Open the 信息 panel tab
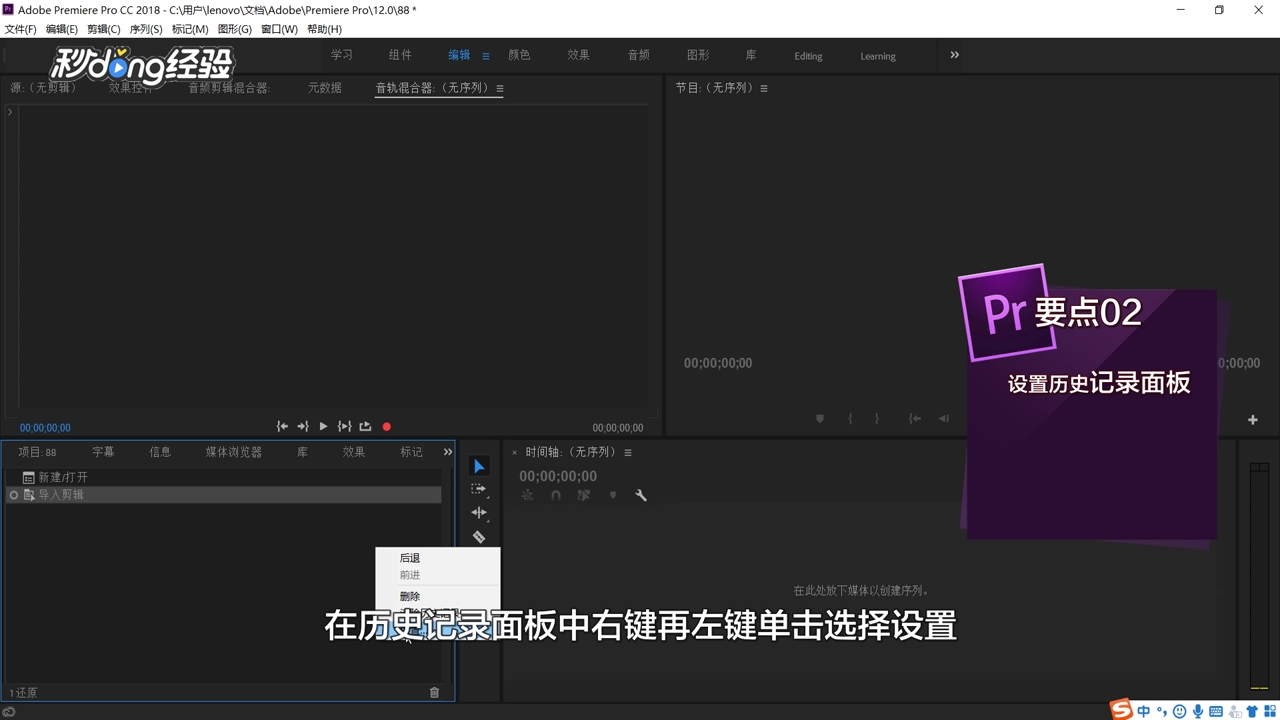Viewport: 1280px width, 720px height. 160,452
